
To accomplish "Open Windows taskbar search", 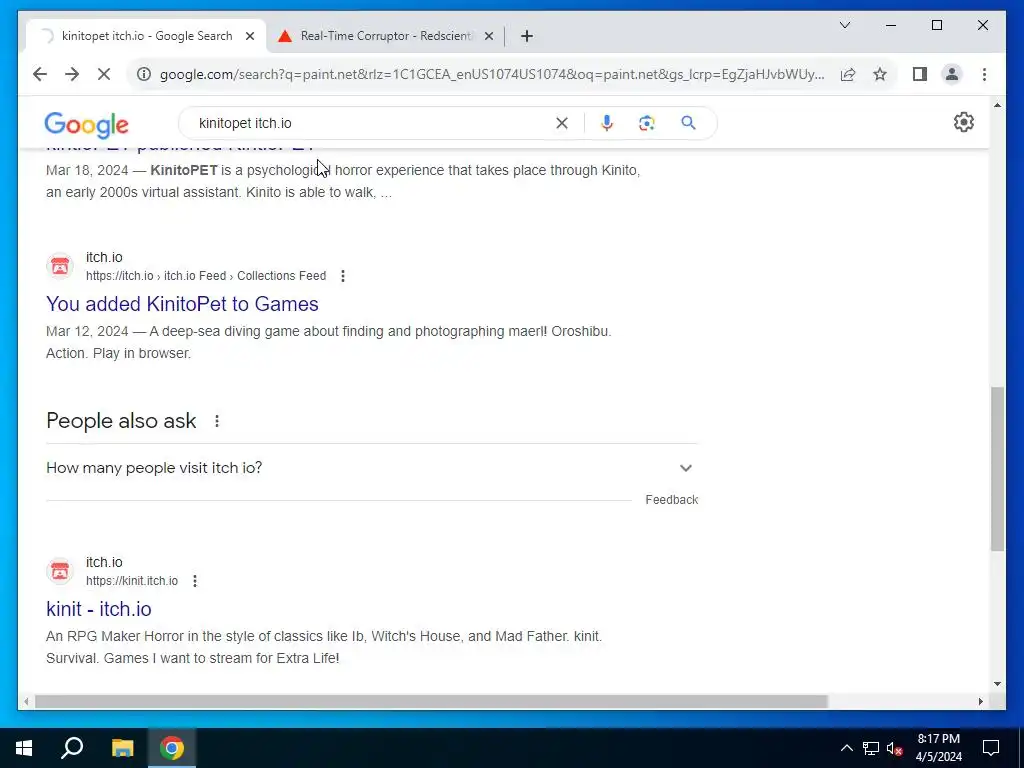I will (72, 748).
